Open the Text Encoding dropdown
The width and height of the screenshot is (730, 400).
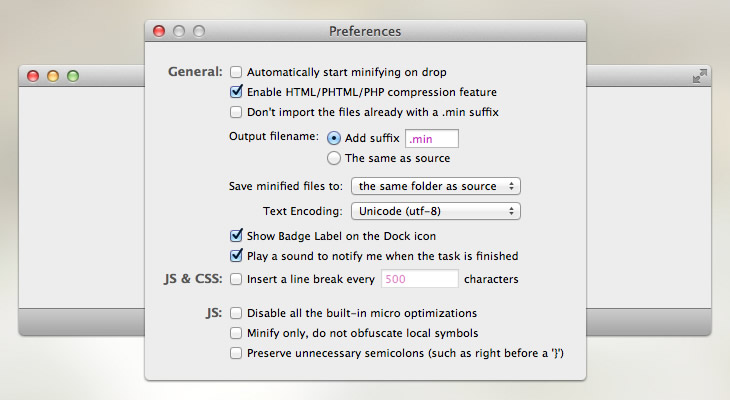436,211
